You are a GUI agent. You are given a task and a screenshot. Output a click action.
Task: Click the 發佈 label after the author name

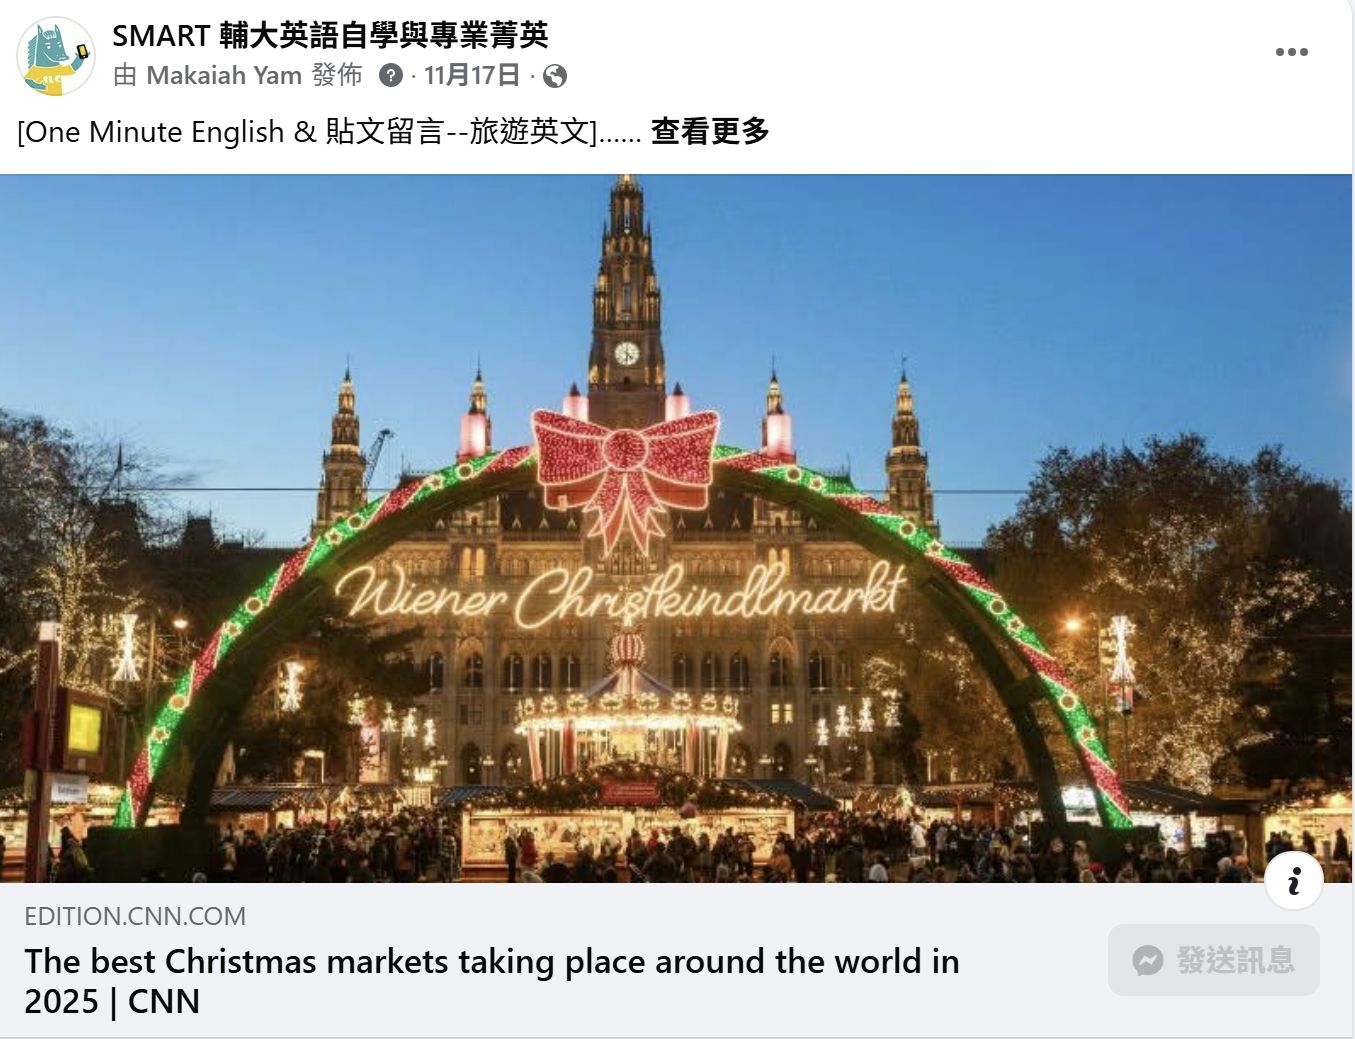[x=337, y=75]
